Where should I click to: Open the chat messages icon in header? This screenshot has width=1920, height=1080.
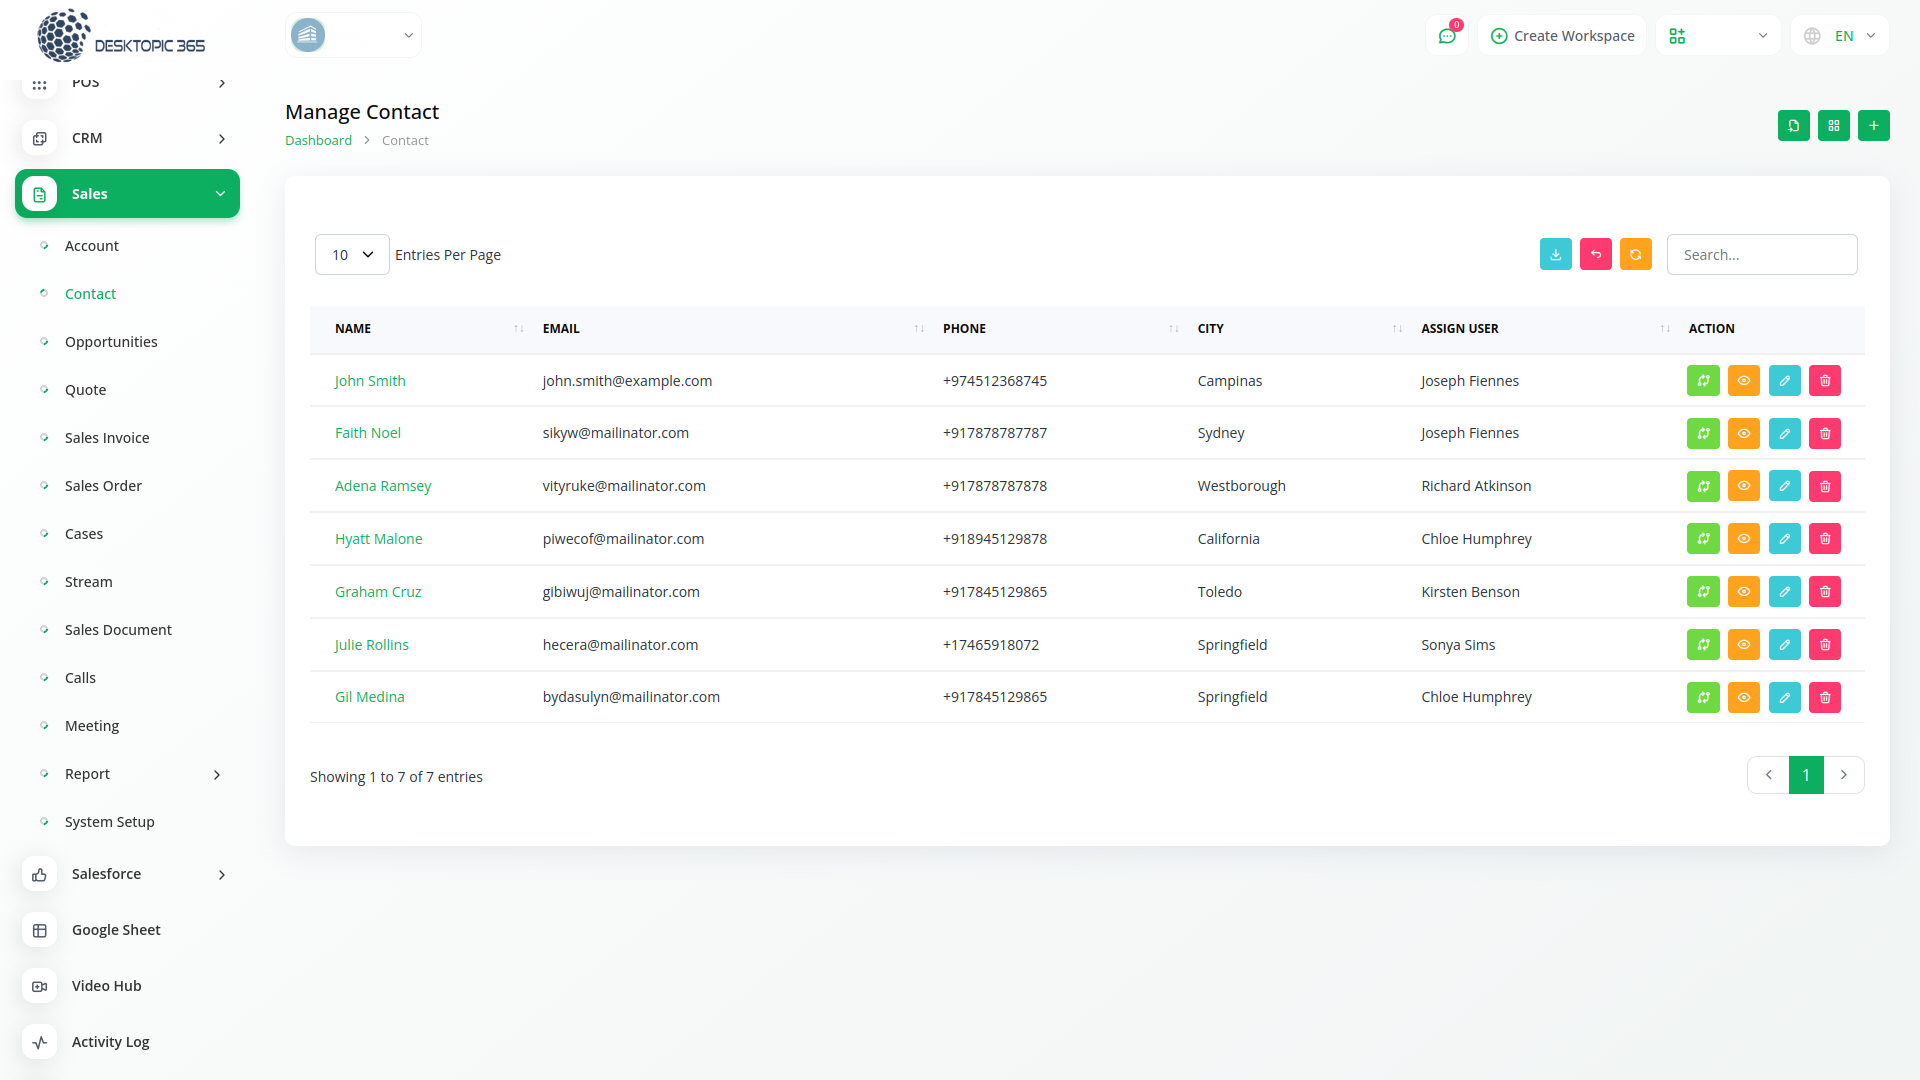pyautogui.click(x=1447, y=36)
